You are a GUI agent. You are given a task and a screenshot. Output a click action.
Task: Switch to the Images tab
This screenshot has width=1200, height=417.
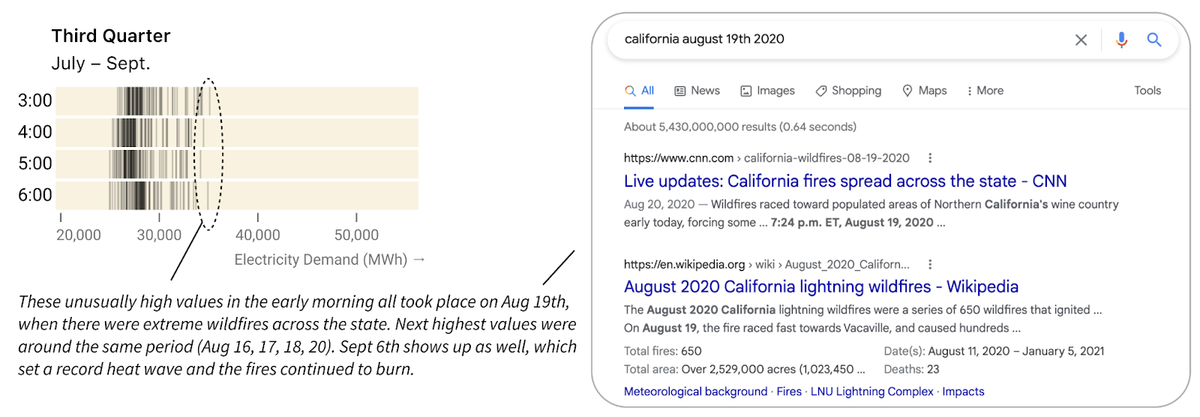(x=767, y=91)
